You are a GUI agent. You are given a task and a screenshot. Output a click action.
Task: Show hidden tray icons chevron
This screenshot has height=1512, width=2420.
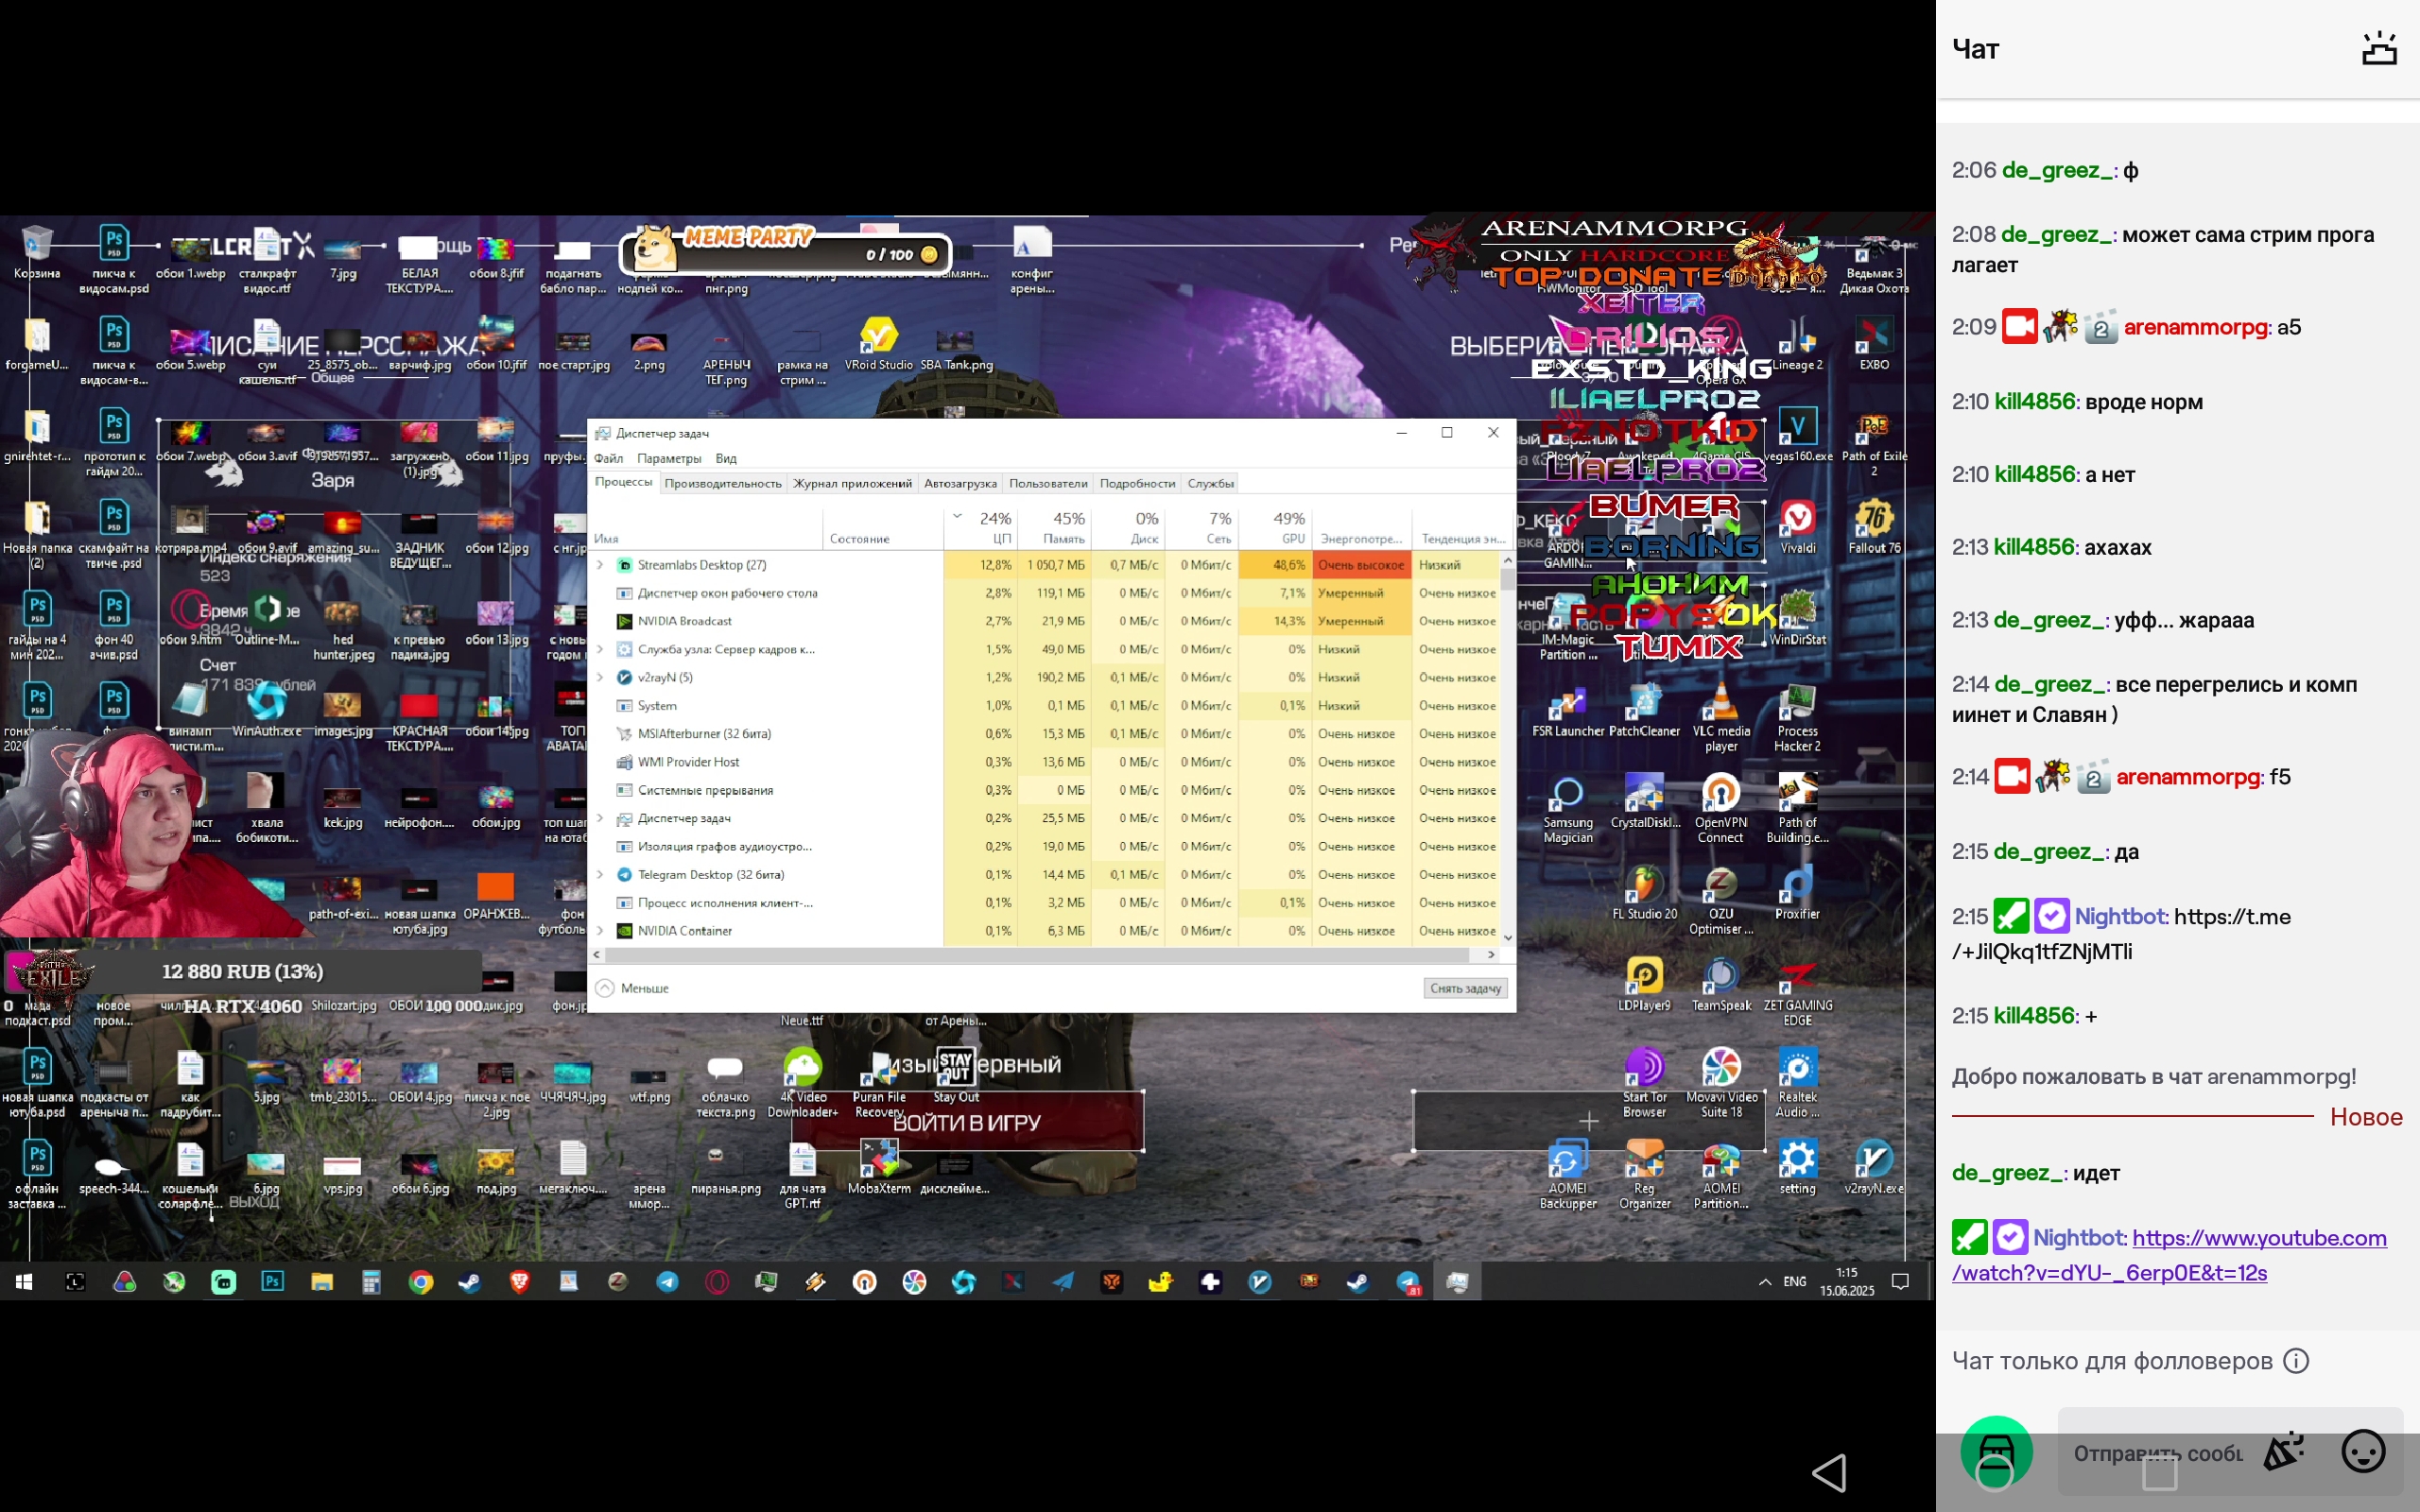click(1765, 1282)
